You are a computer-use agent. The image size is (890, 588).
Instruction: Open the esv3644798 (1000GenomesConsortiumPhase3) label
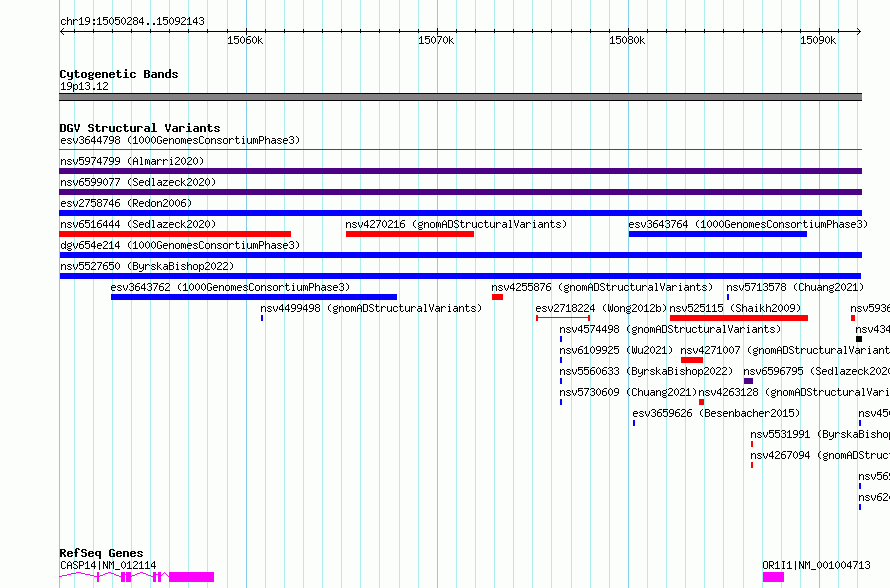pos(180,140)
